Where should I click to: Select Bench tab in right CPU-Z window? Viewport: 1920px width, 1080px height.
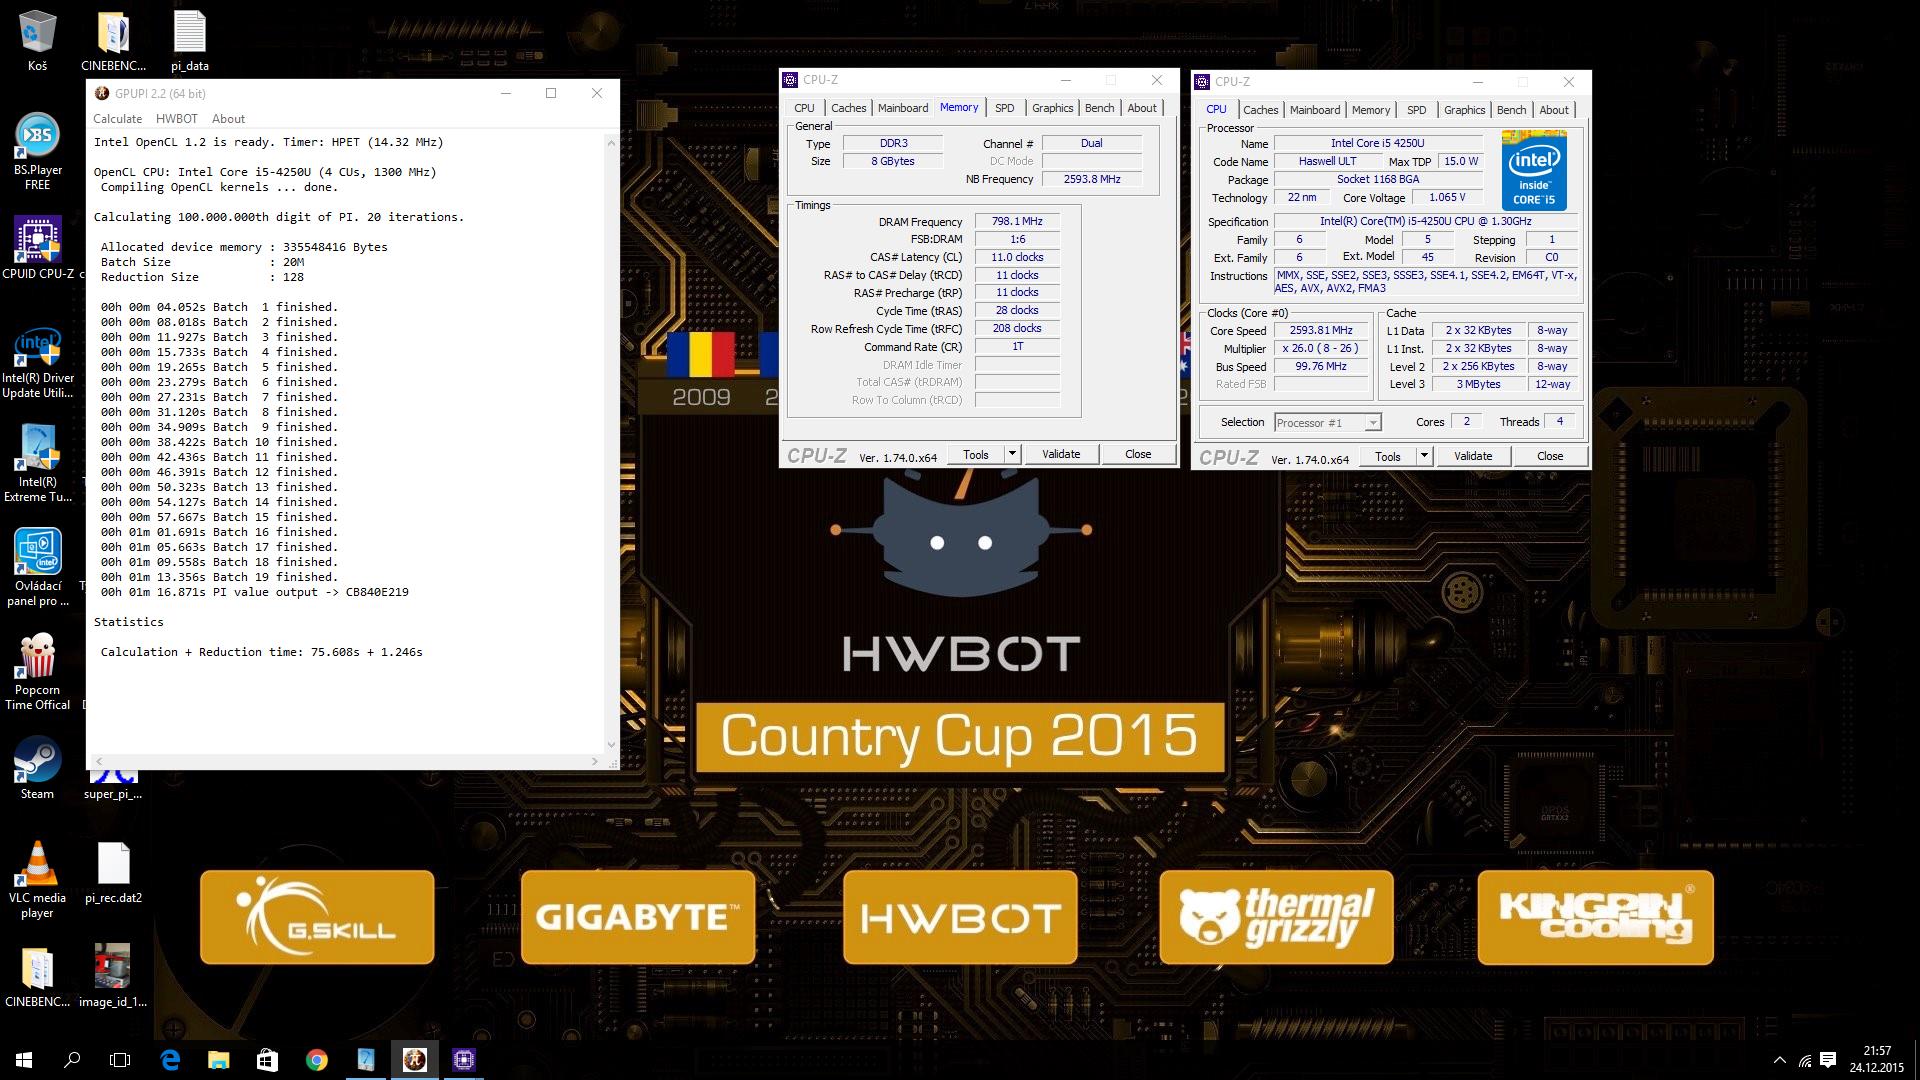tap(1511, 110)
